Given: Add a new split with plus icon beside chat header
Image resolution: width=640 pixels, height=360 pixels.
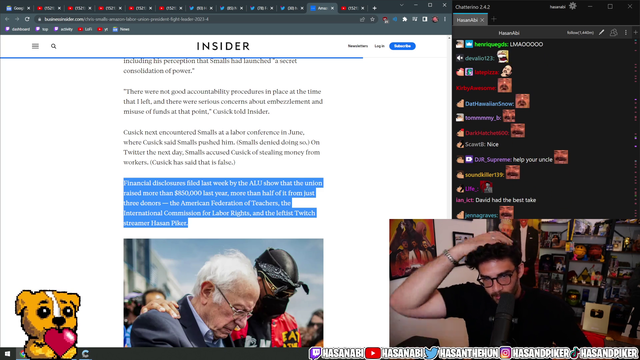Looking at the screenshot, I should tap(635, 32).
